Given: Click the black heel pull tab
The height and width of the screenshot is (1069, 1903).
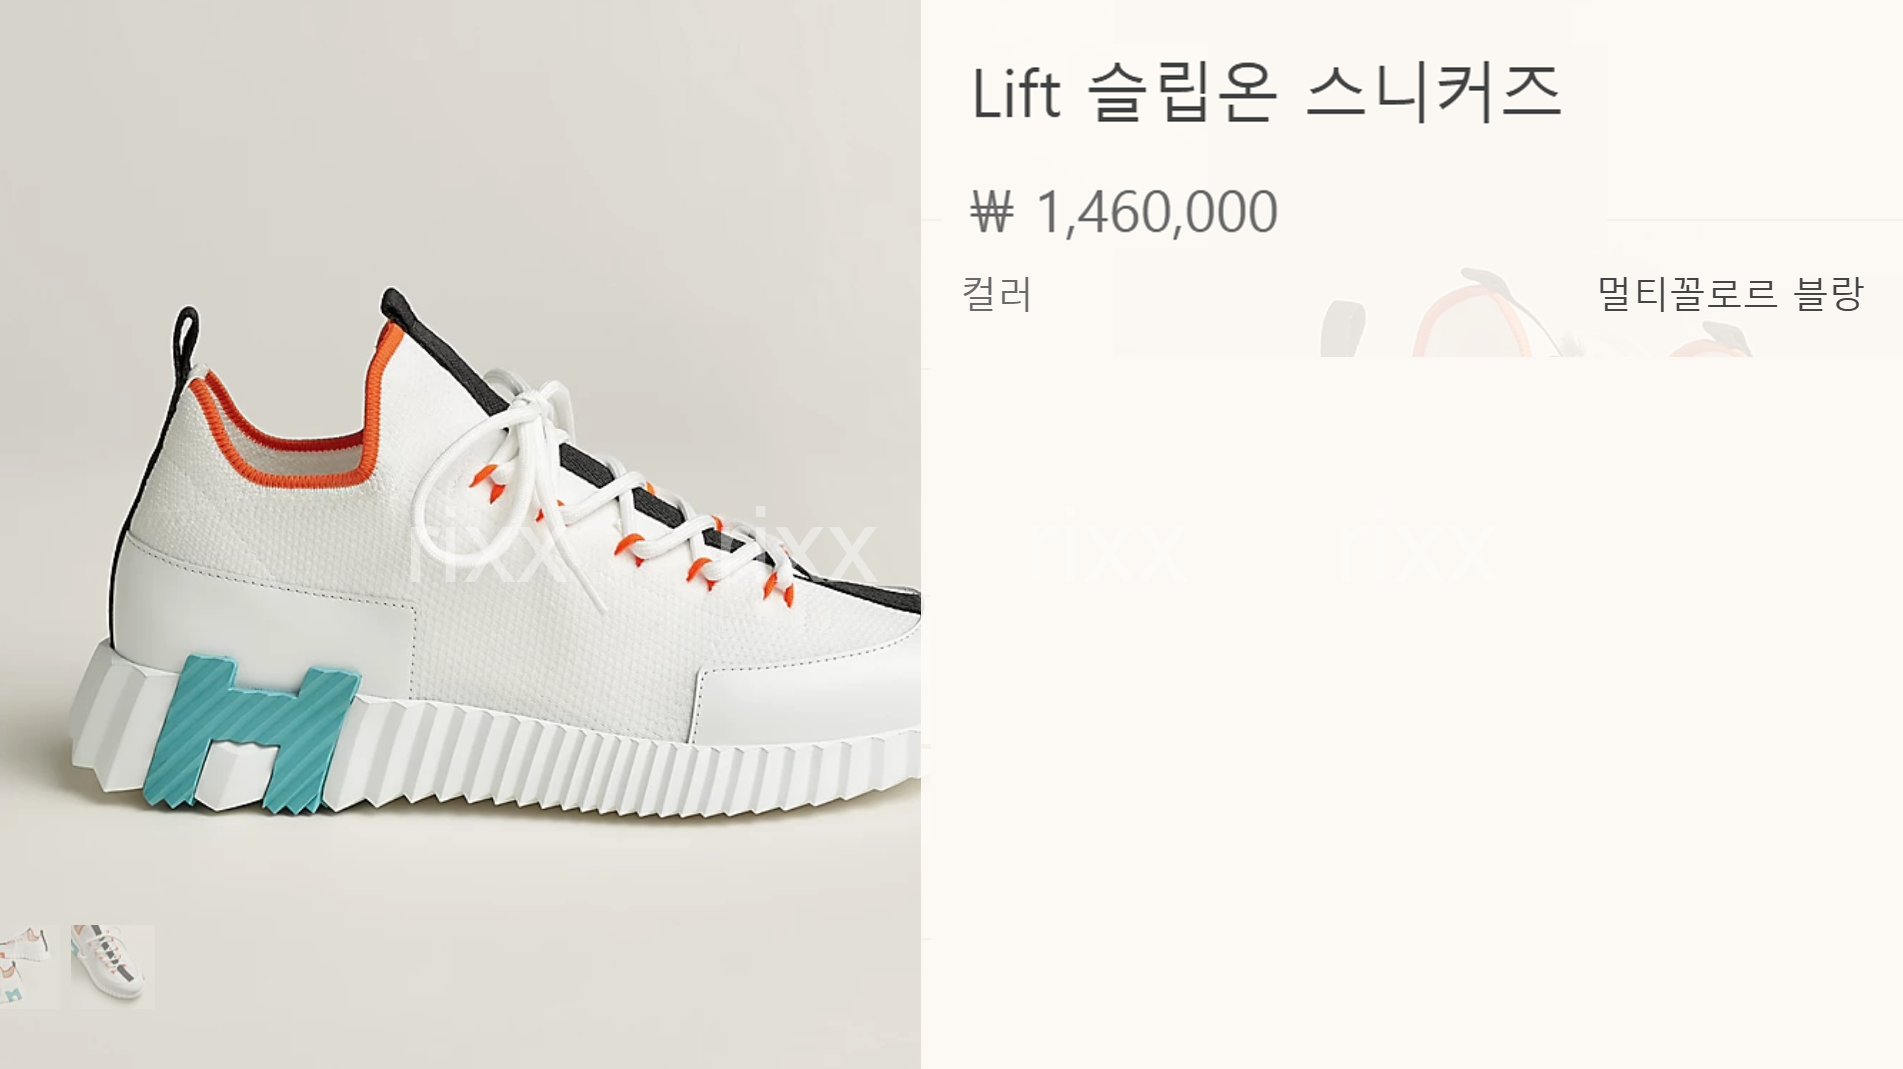Looking at the screenshot, I should [185, 340].
